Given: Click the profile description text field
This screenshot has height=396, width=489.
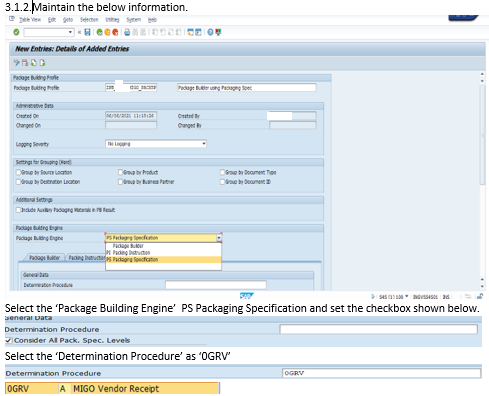Looking at the screenshot, I should 247,88.
